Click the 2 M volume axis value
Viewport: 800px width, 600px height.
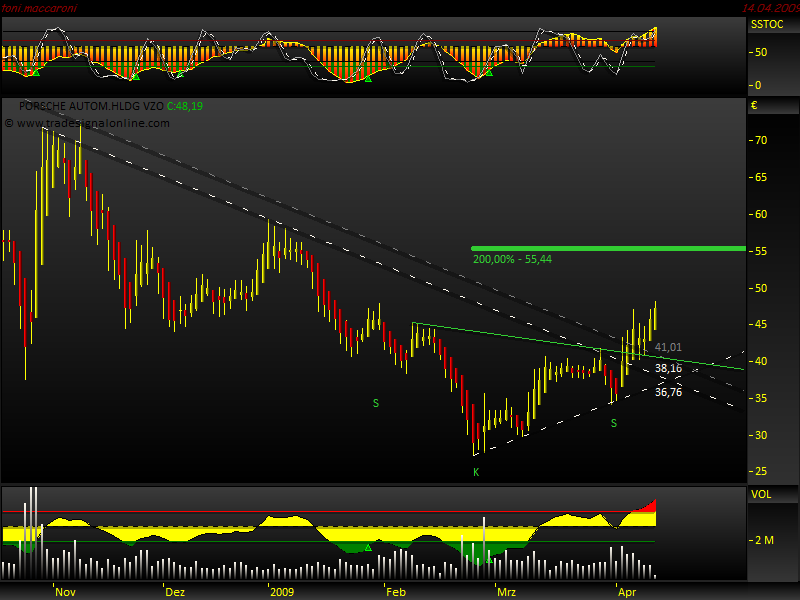764,540
